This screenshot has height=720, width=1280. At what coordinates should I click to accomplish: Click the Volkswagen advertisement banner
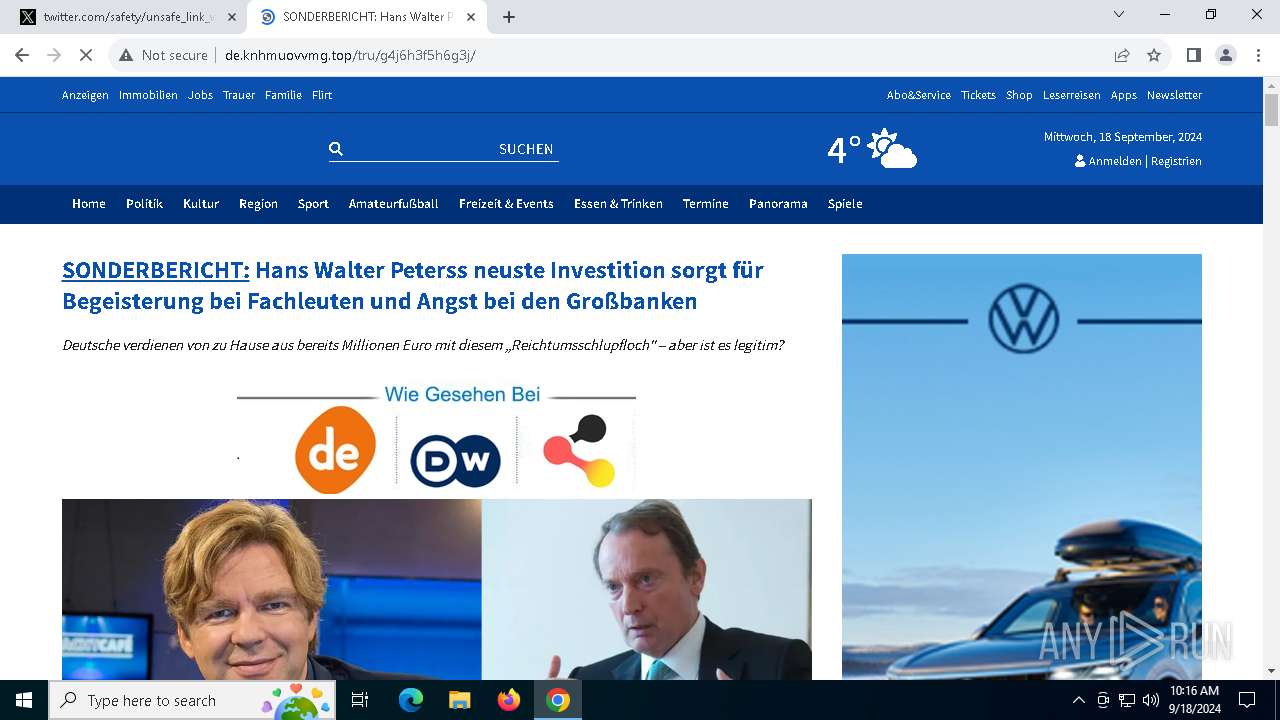(1022, 467)
